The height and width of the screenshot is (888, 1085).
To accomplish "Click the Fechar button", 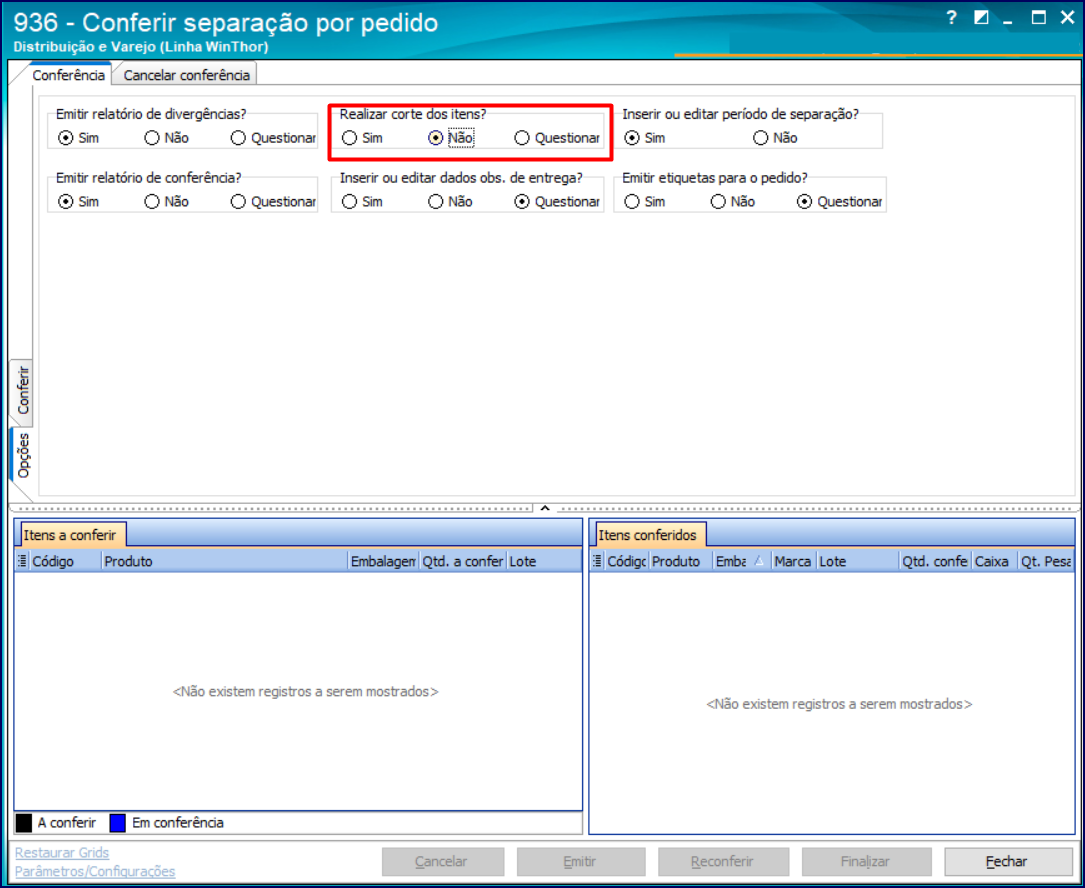I will 1008,862.
